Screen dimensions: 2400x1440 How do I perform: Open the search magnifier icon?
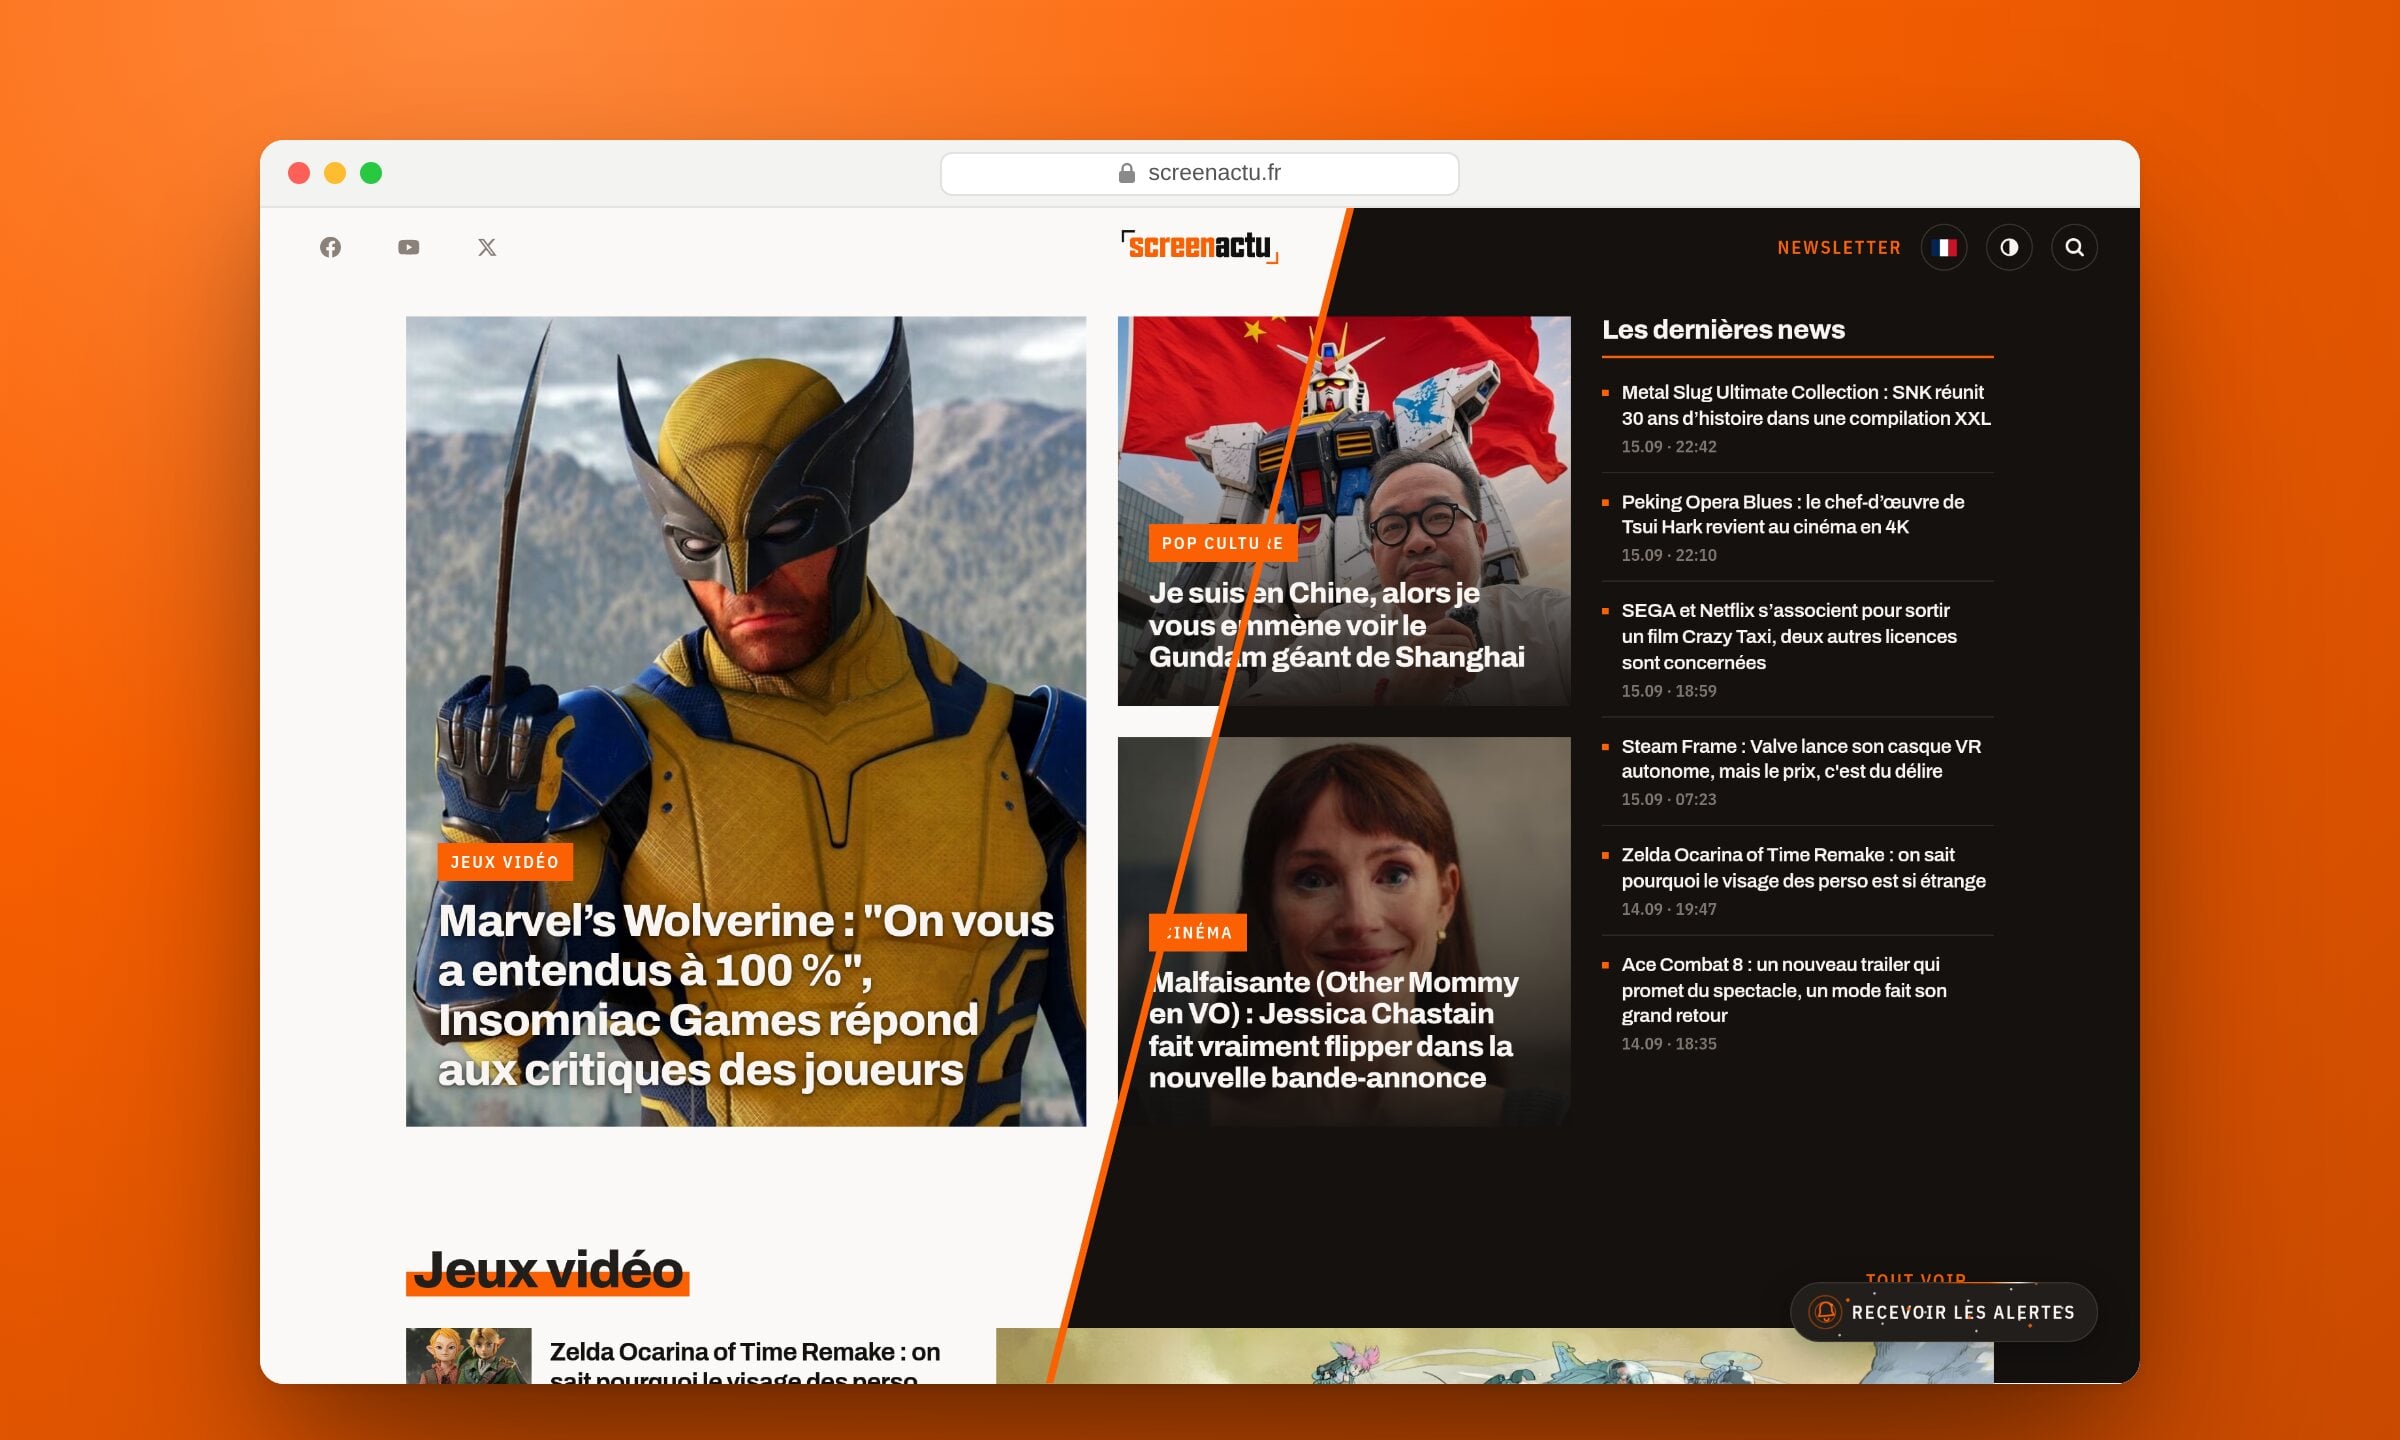tap(2074, 247)
